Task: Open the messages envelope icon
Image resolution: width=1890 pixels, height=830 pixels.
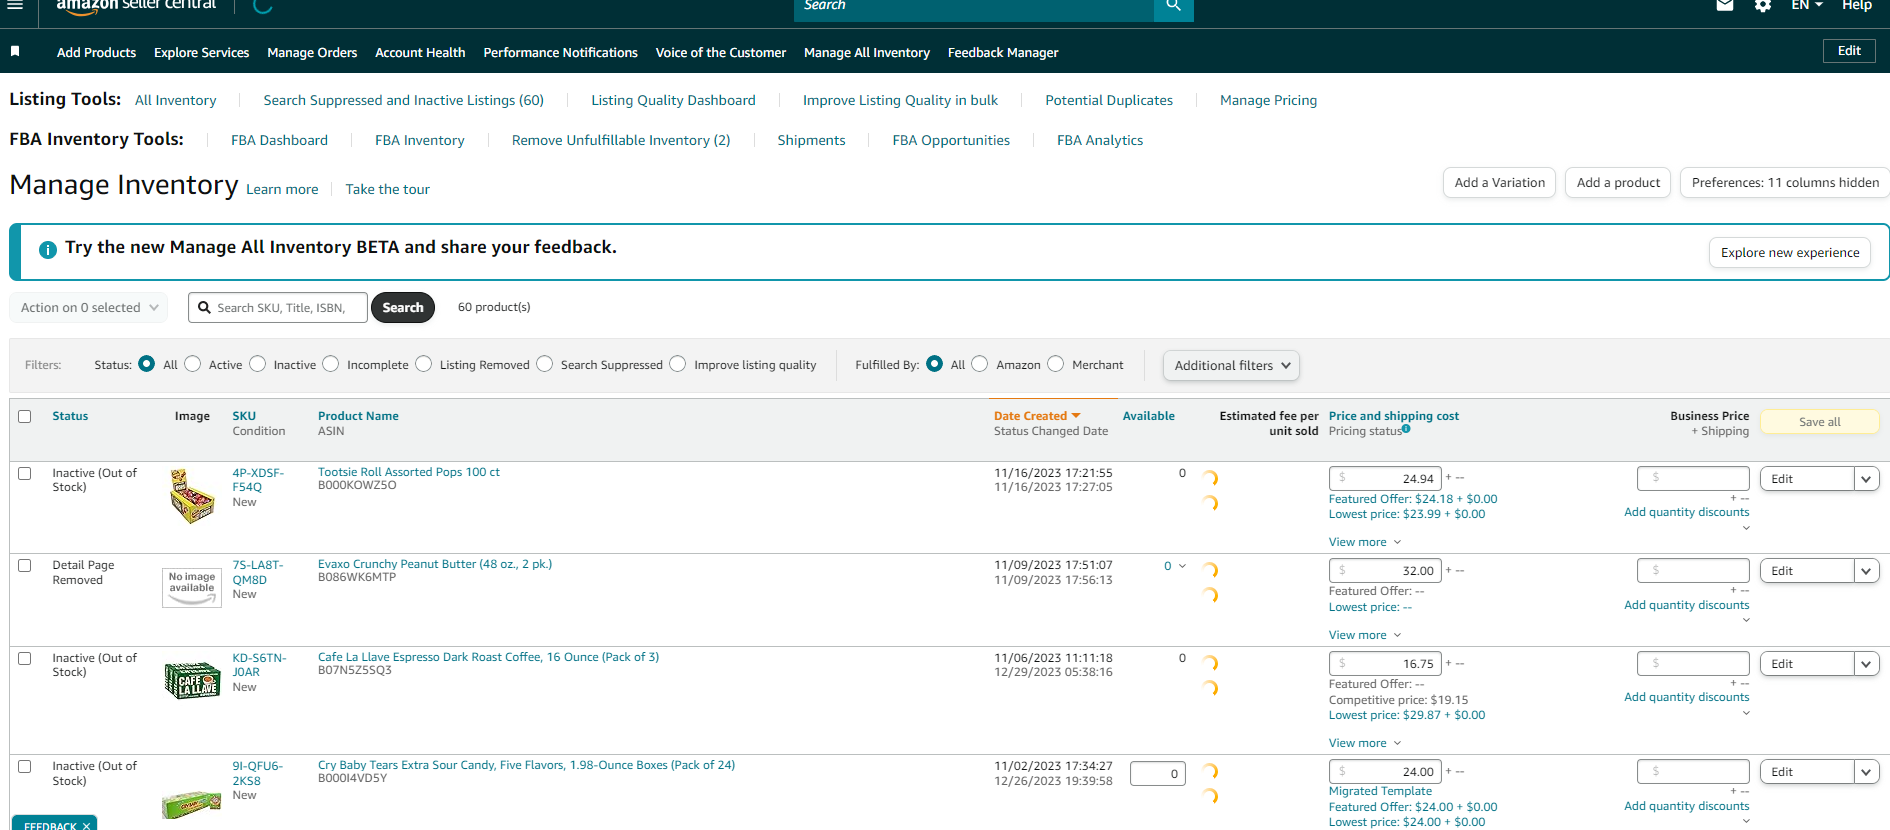Action: (x=1725, y=5)
